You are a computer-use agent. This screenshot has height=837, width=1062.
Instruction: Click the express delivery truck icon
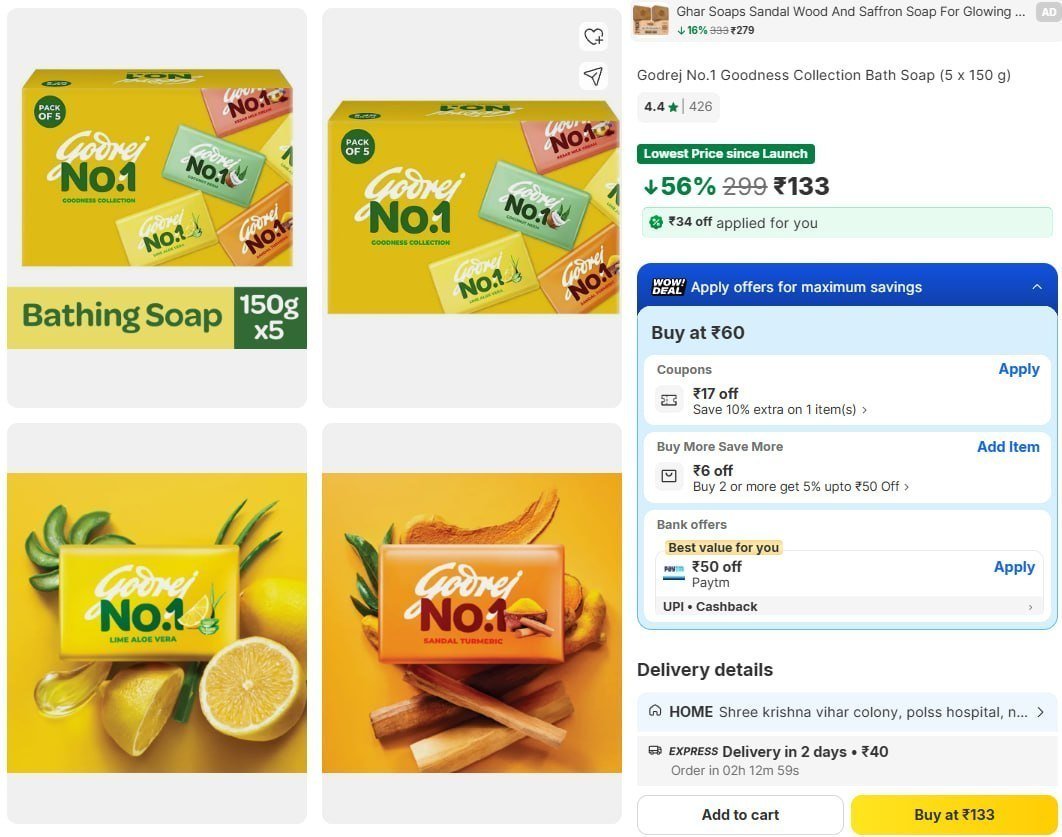point(655,750)
